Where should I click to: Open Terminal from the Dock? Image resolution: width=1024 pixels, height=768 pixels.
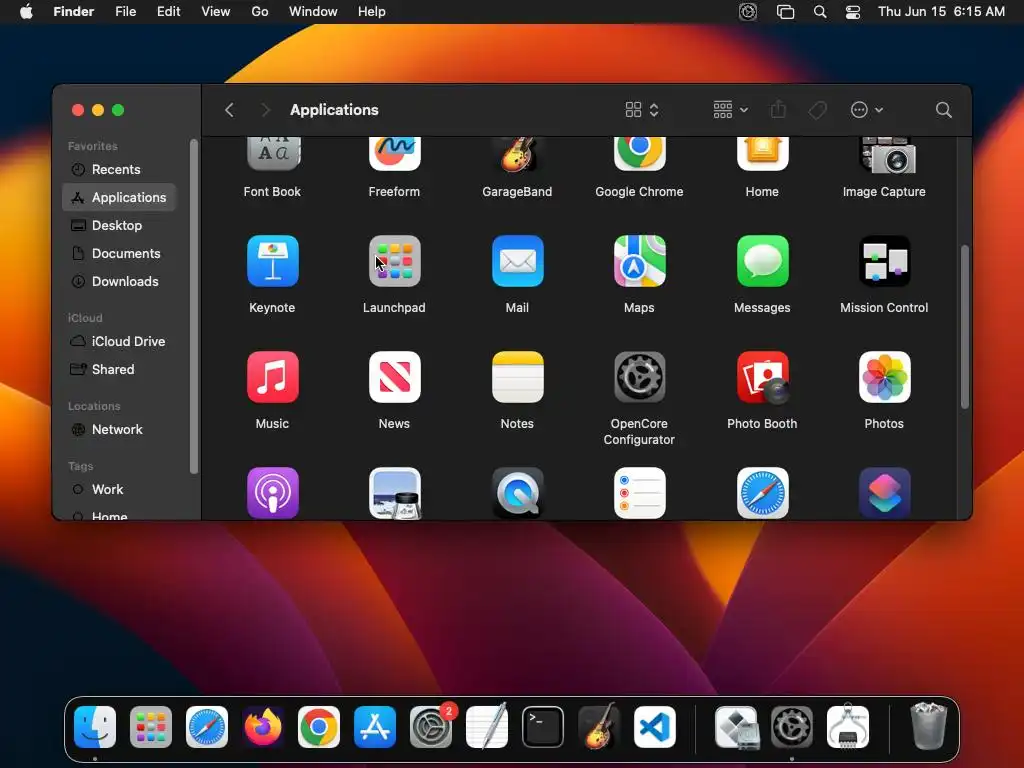click(543, 727)
